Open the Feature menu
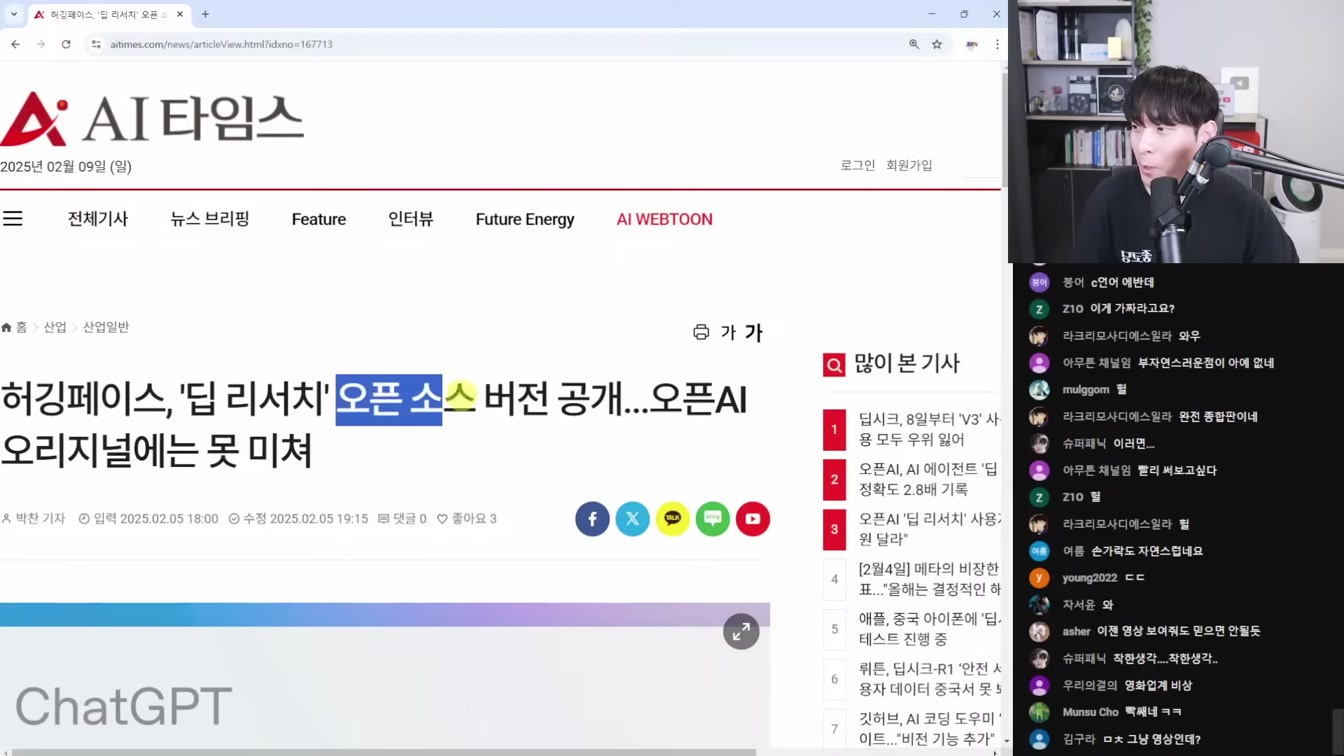 (319, 219)
